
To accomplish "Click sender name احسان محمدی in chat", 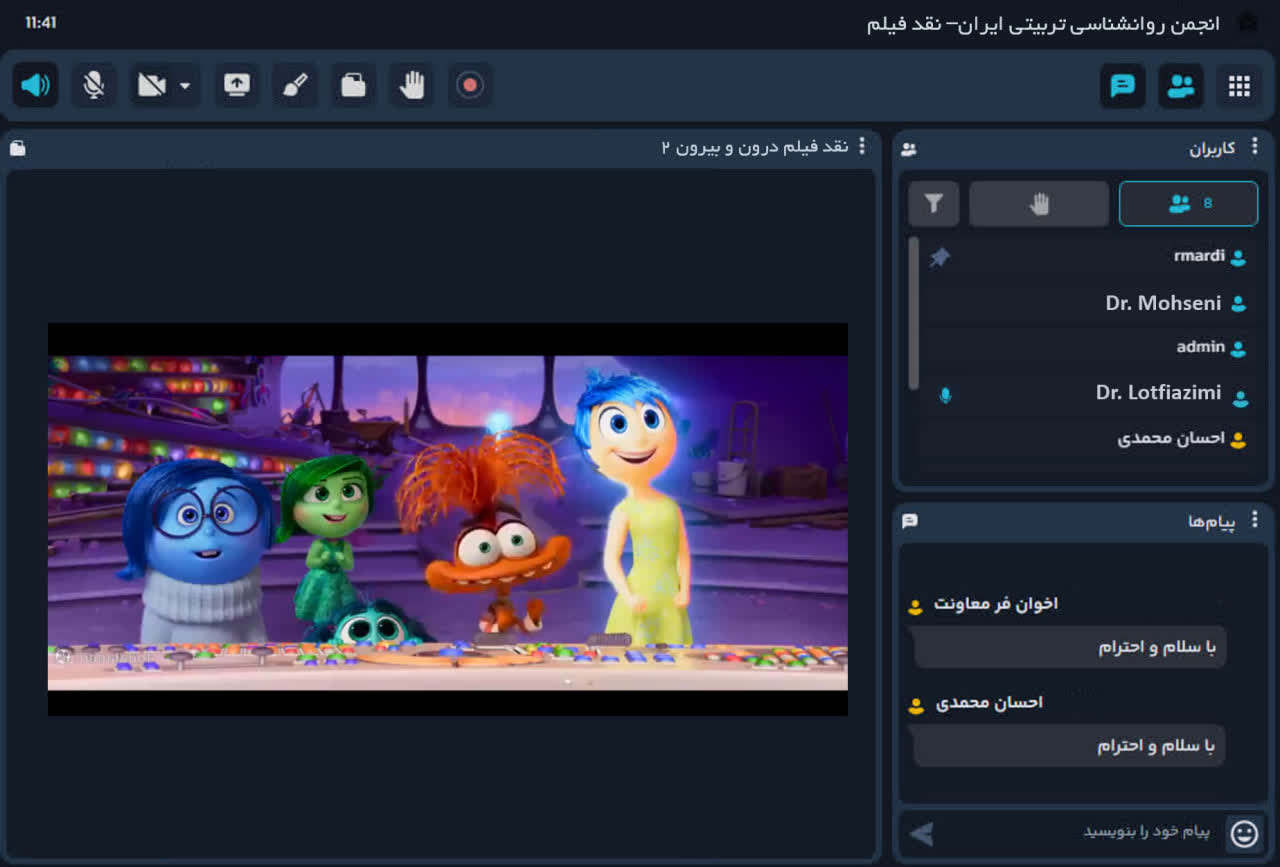I will (x=989, y=703).
